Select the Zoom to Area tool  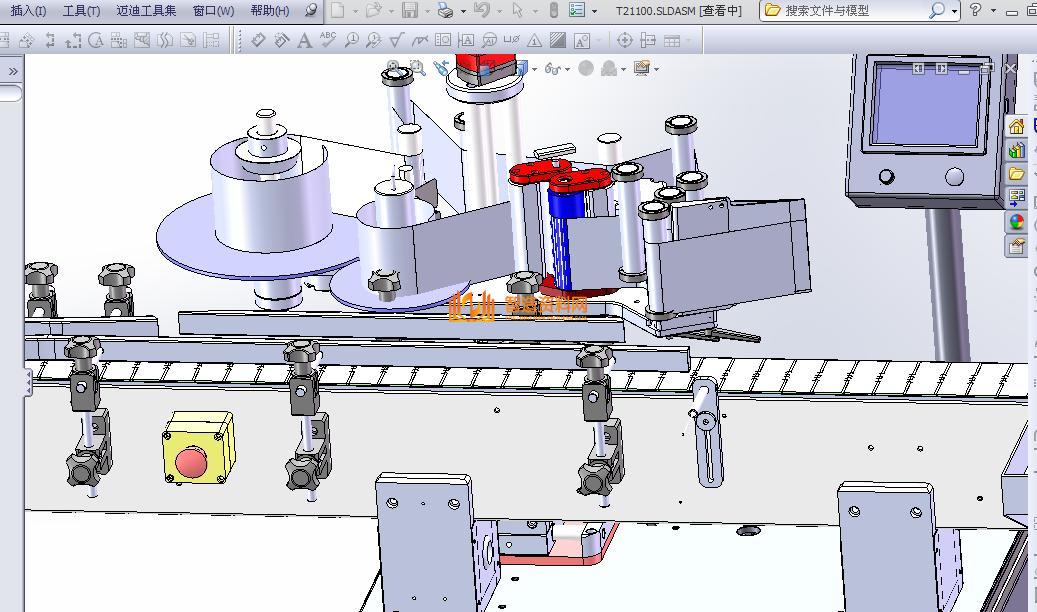click(417, 69)
